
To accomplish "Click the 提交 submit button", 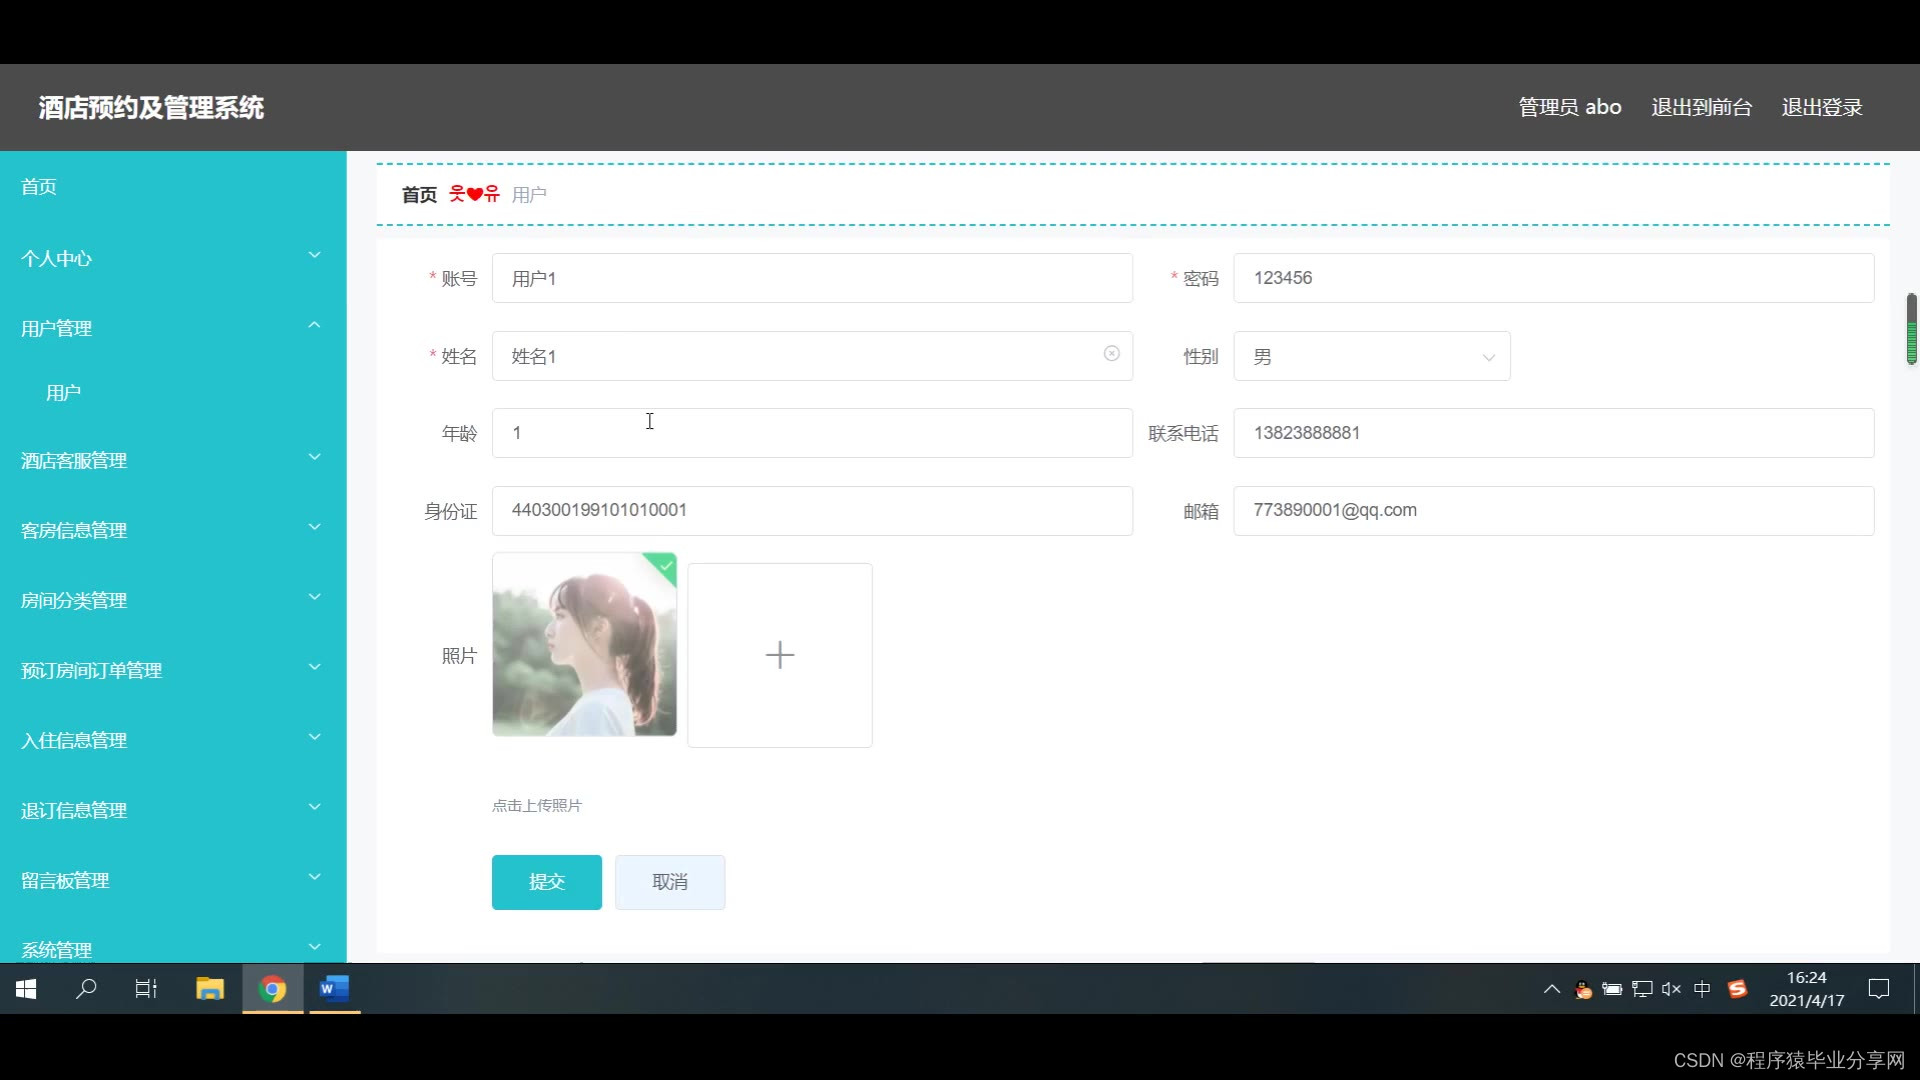I will (x=546, y=882).
